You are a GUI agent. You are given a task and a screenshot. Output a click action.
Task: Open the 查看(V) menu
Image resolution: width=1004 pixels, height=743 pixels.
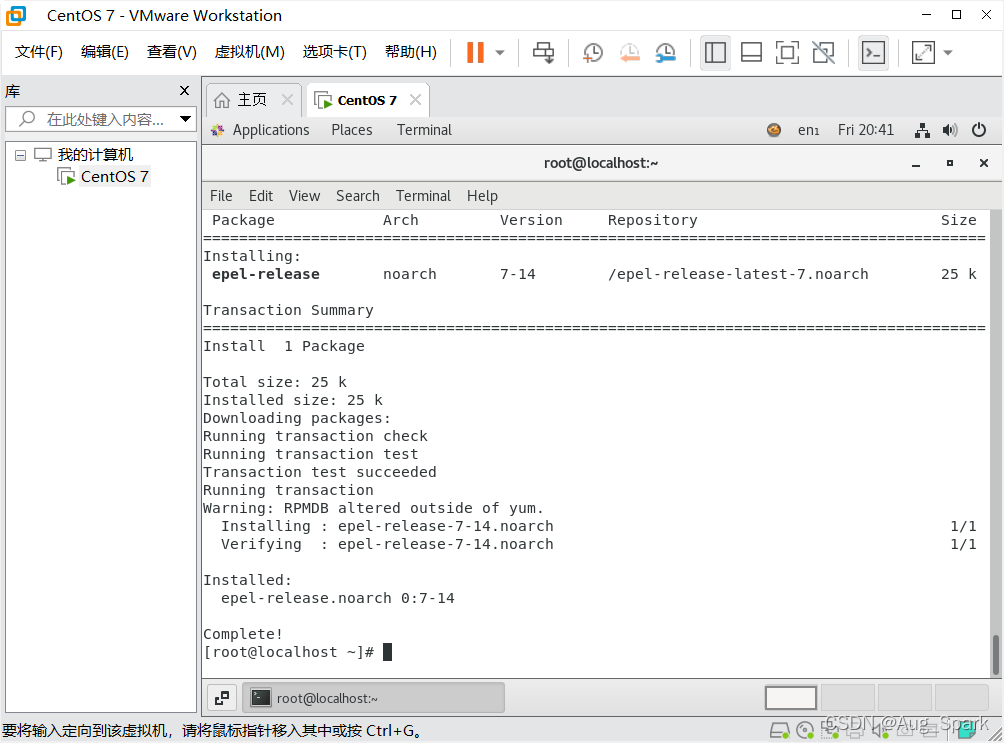pyautogui.click(x=172, y=52)
